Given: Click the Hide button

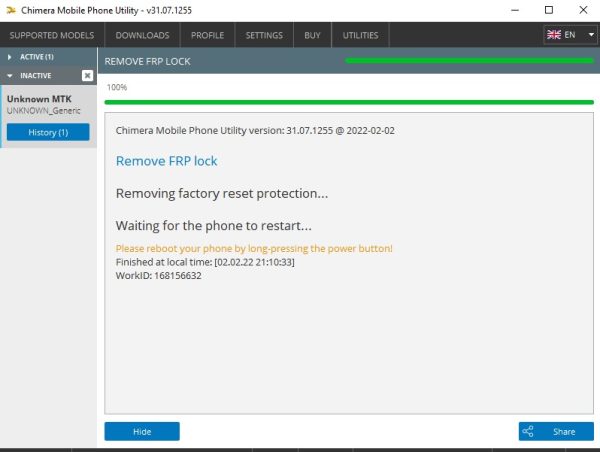Looking at the screenshot, I should coord(142,431).
